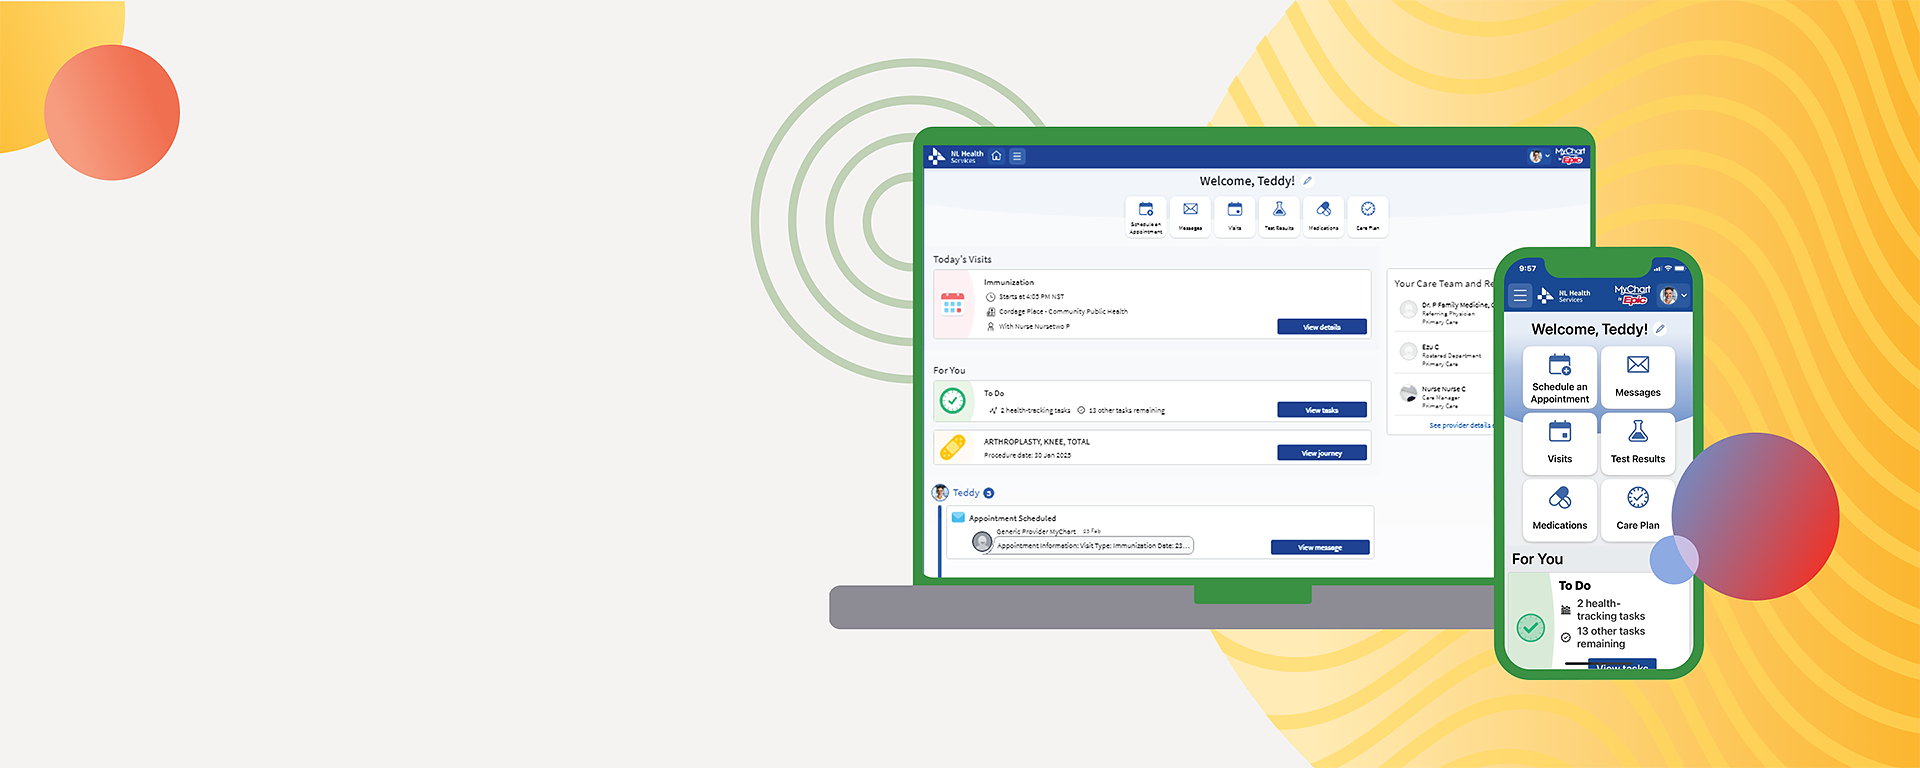Expand the phone profile avatar dropdown
This screenshot has width=1920, height=768.
(x=1673, y=296)
